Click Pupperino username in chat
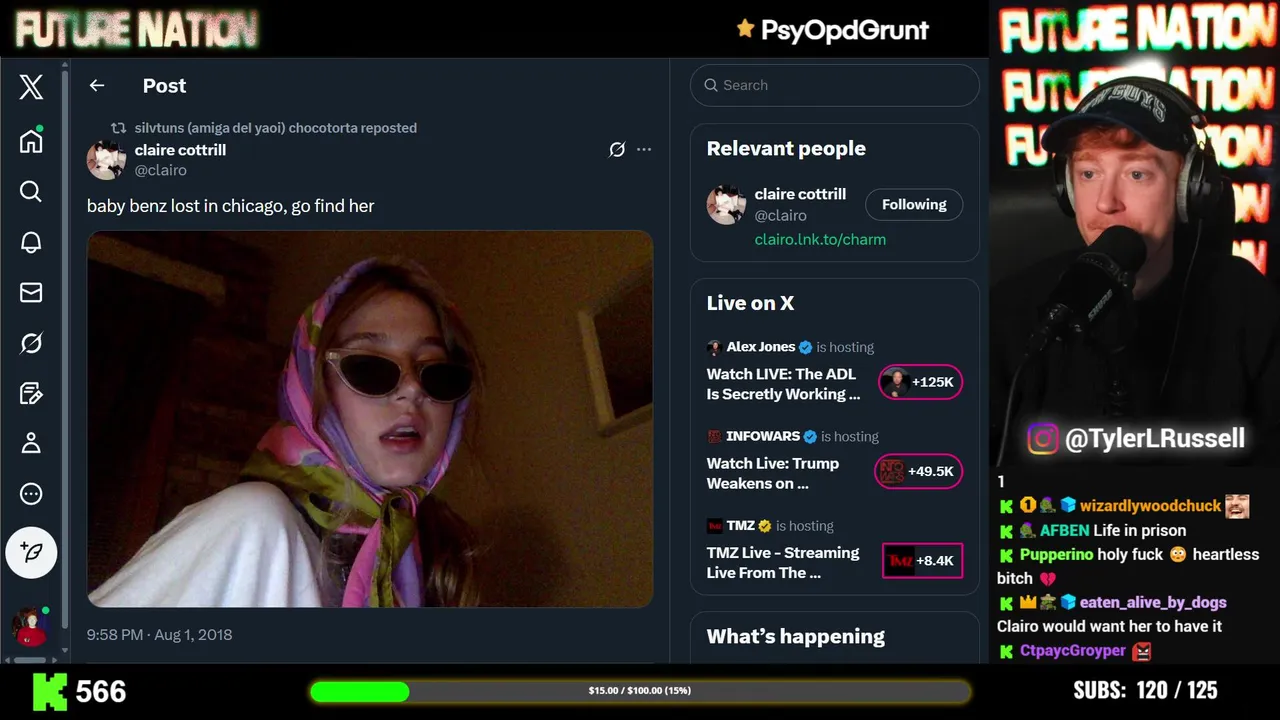This screenshot has width=1280, height=720. tap(1056, 554)
